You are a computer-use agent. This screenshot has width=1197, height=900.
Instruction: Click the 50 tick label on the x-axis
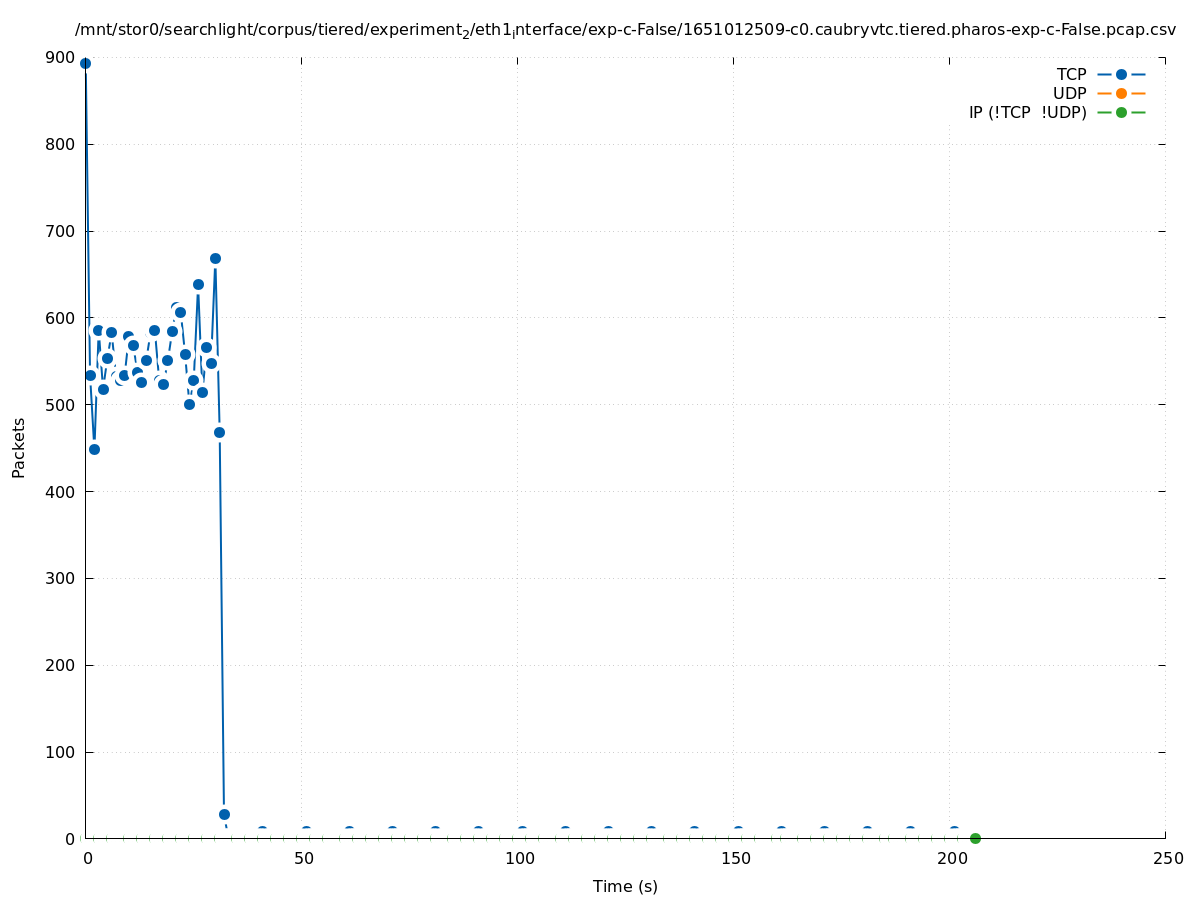pyautogui.click(x=302, y=858)
